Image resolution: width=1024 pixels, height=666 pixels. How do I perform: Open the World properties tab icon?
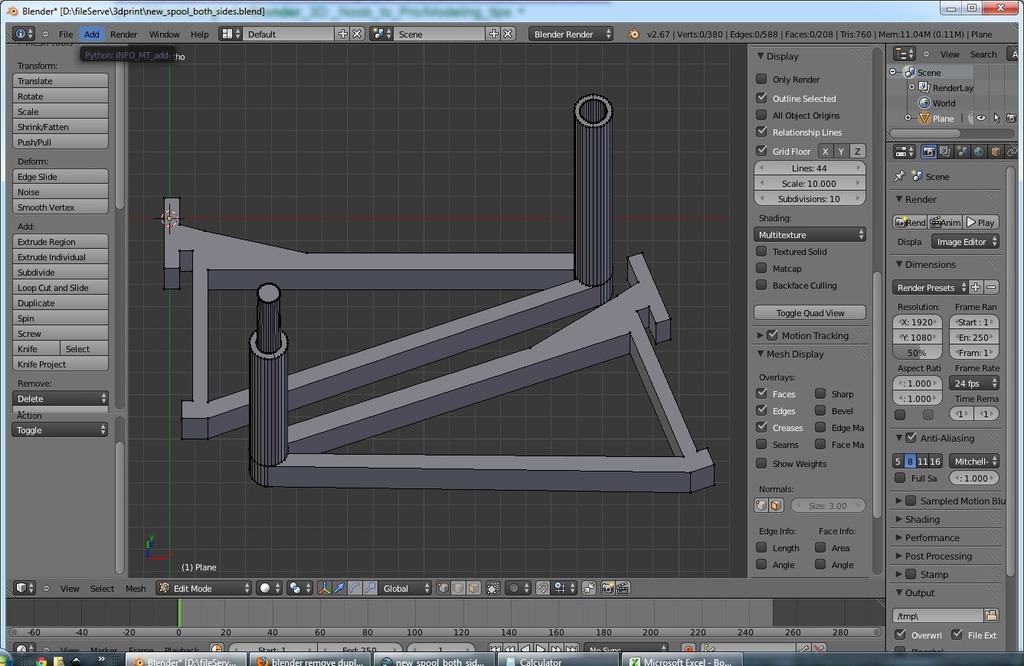[978, 151]
